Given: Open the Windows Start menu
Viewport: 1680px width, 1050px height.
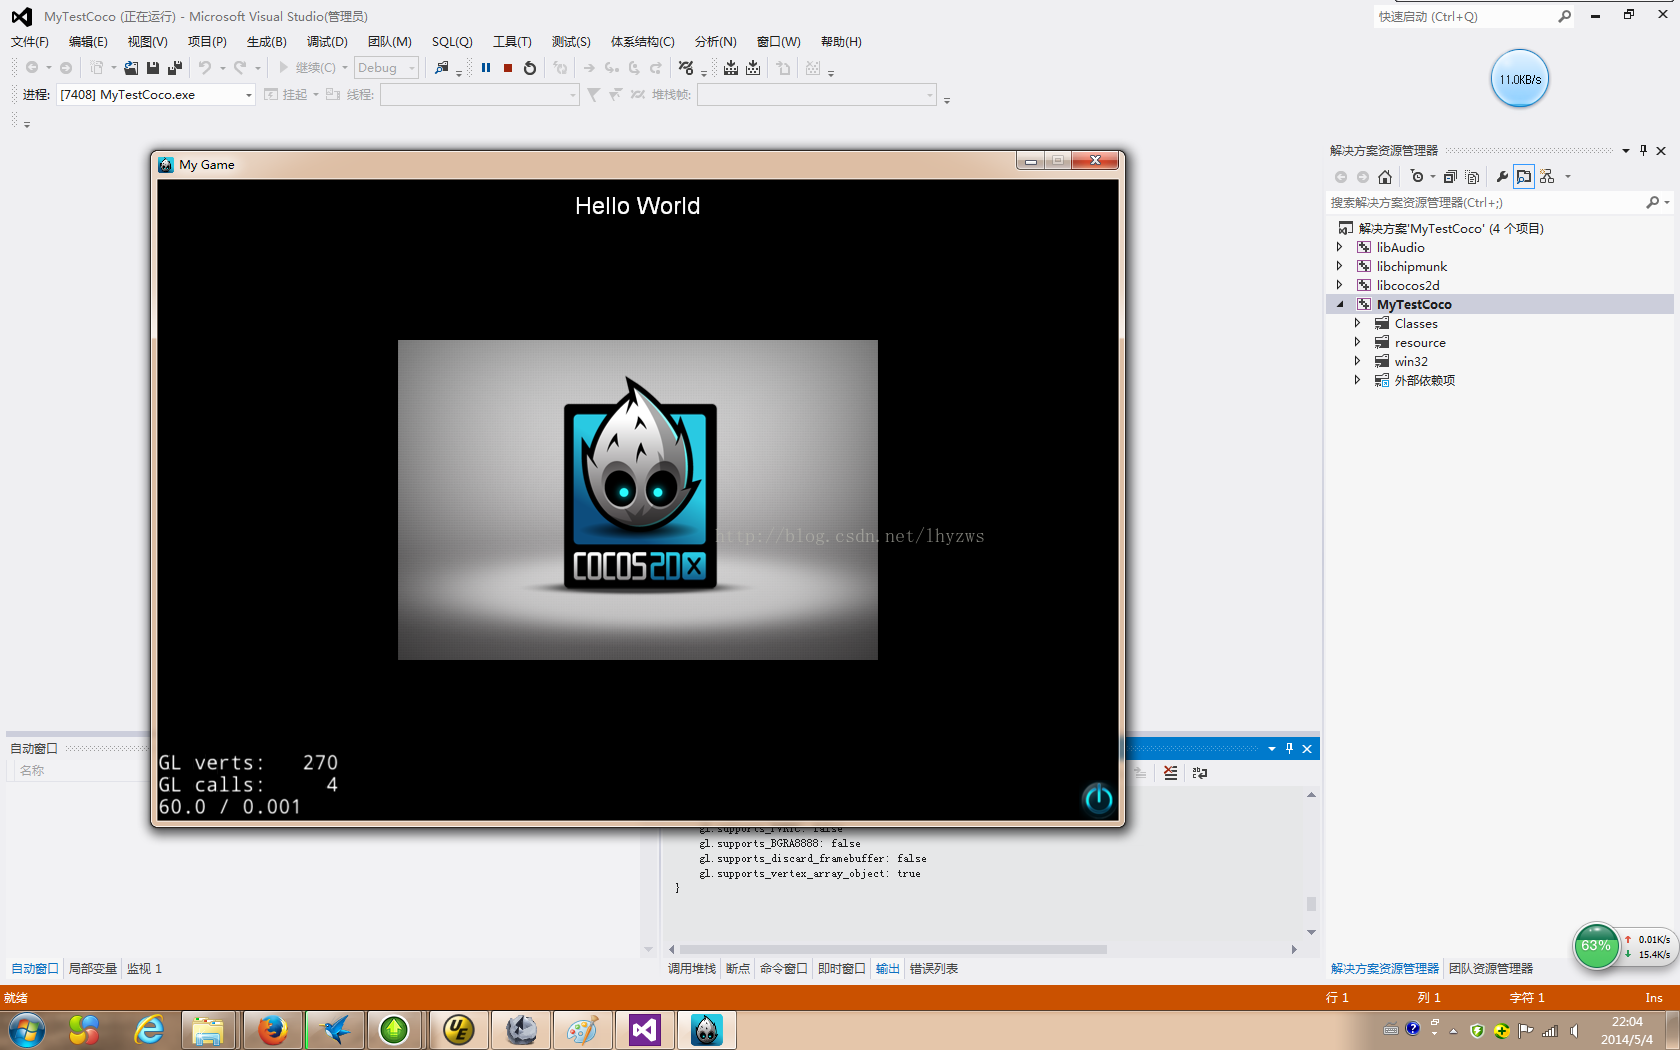Looking at the screenshot, I should click(x=26, y=1030).
